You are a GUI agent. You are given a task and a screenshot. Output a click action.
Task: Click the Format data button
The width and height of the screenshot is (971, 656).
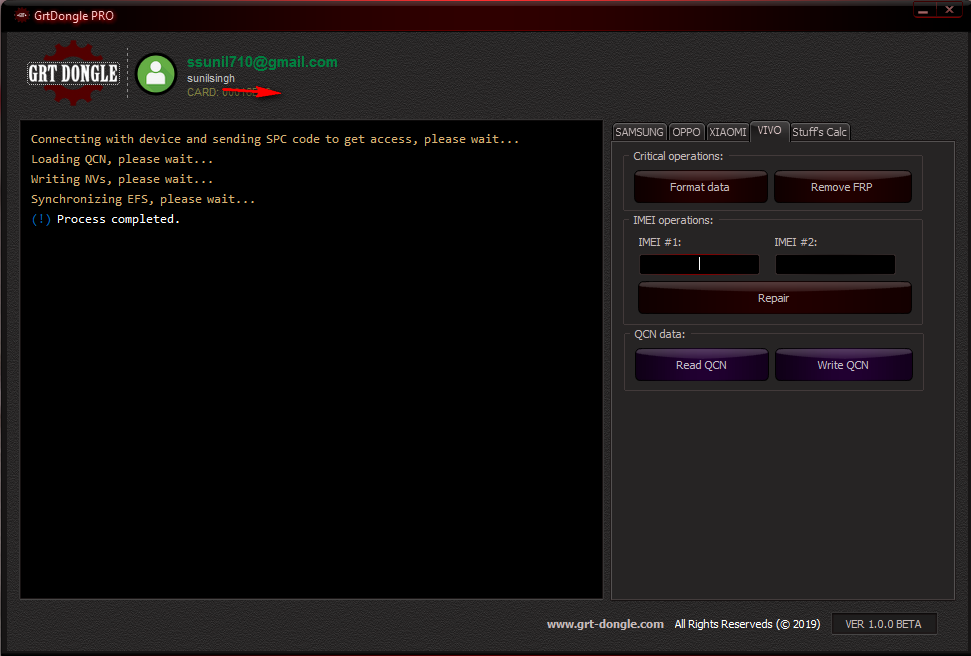700,187
